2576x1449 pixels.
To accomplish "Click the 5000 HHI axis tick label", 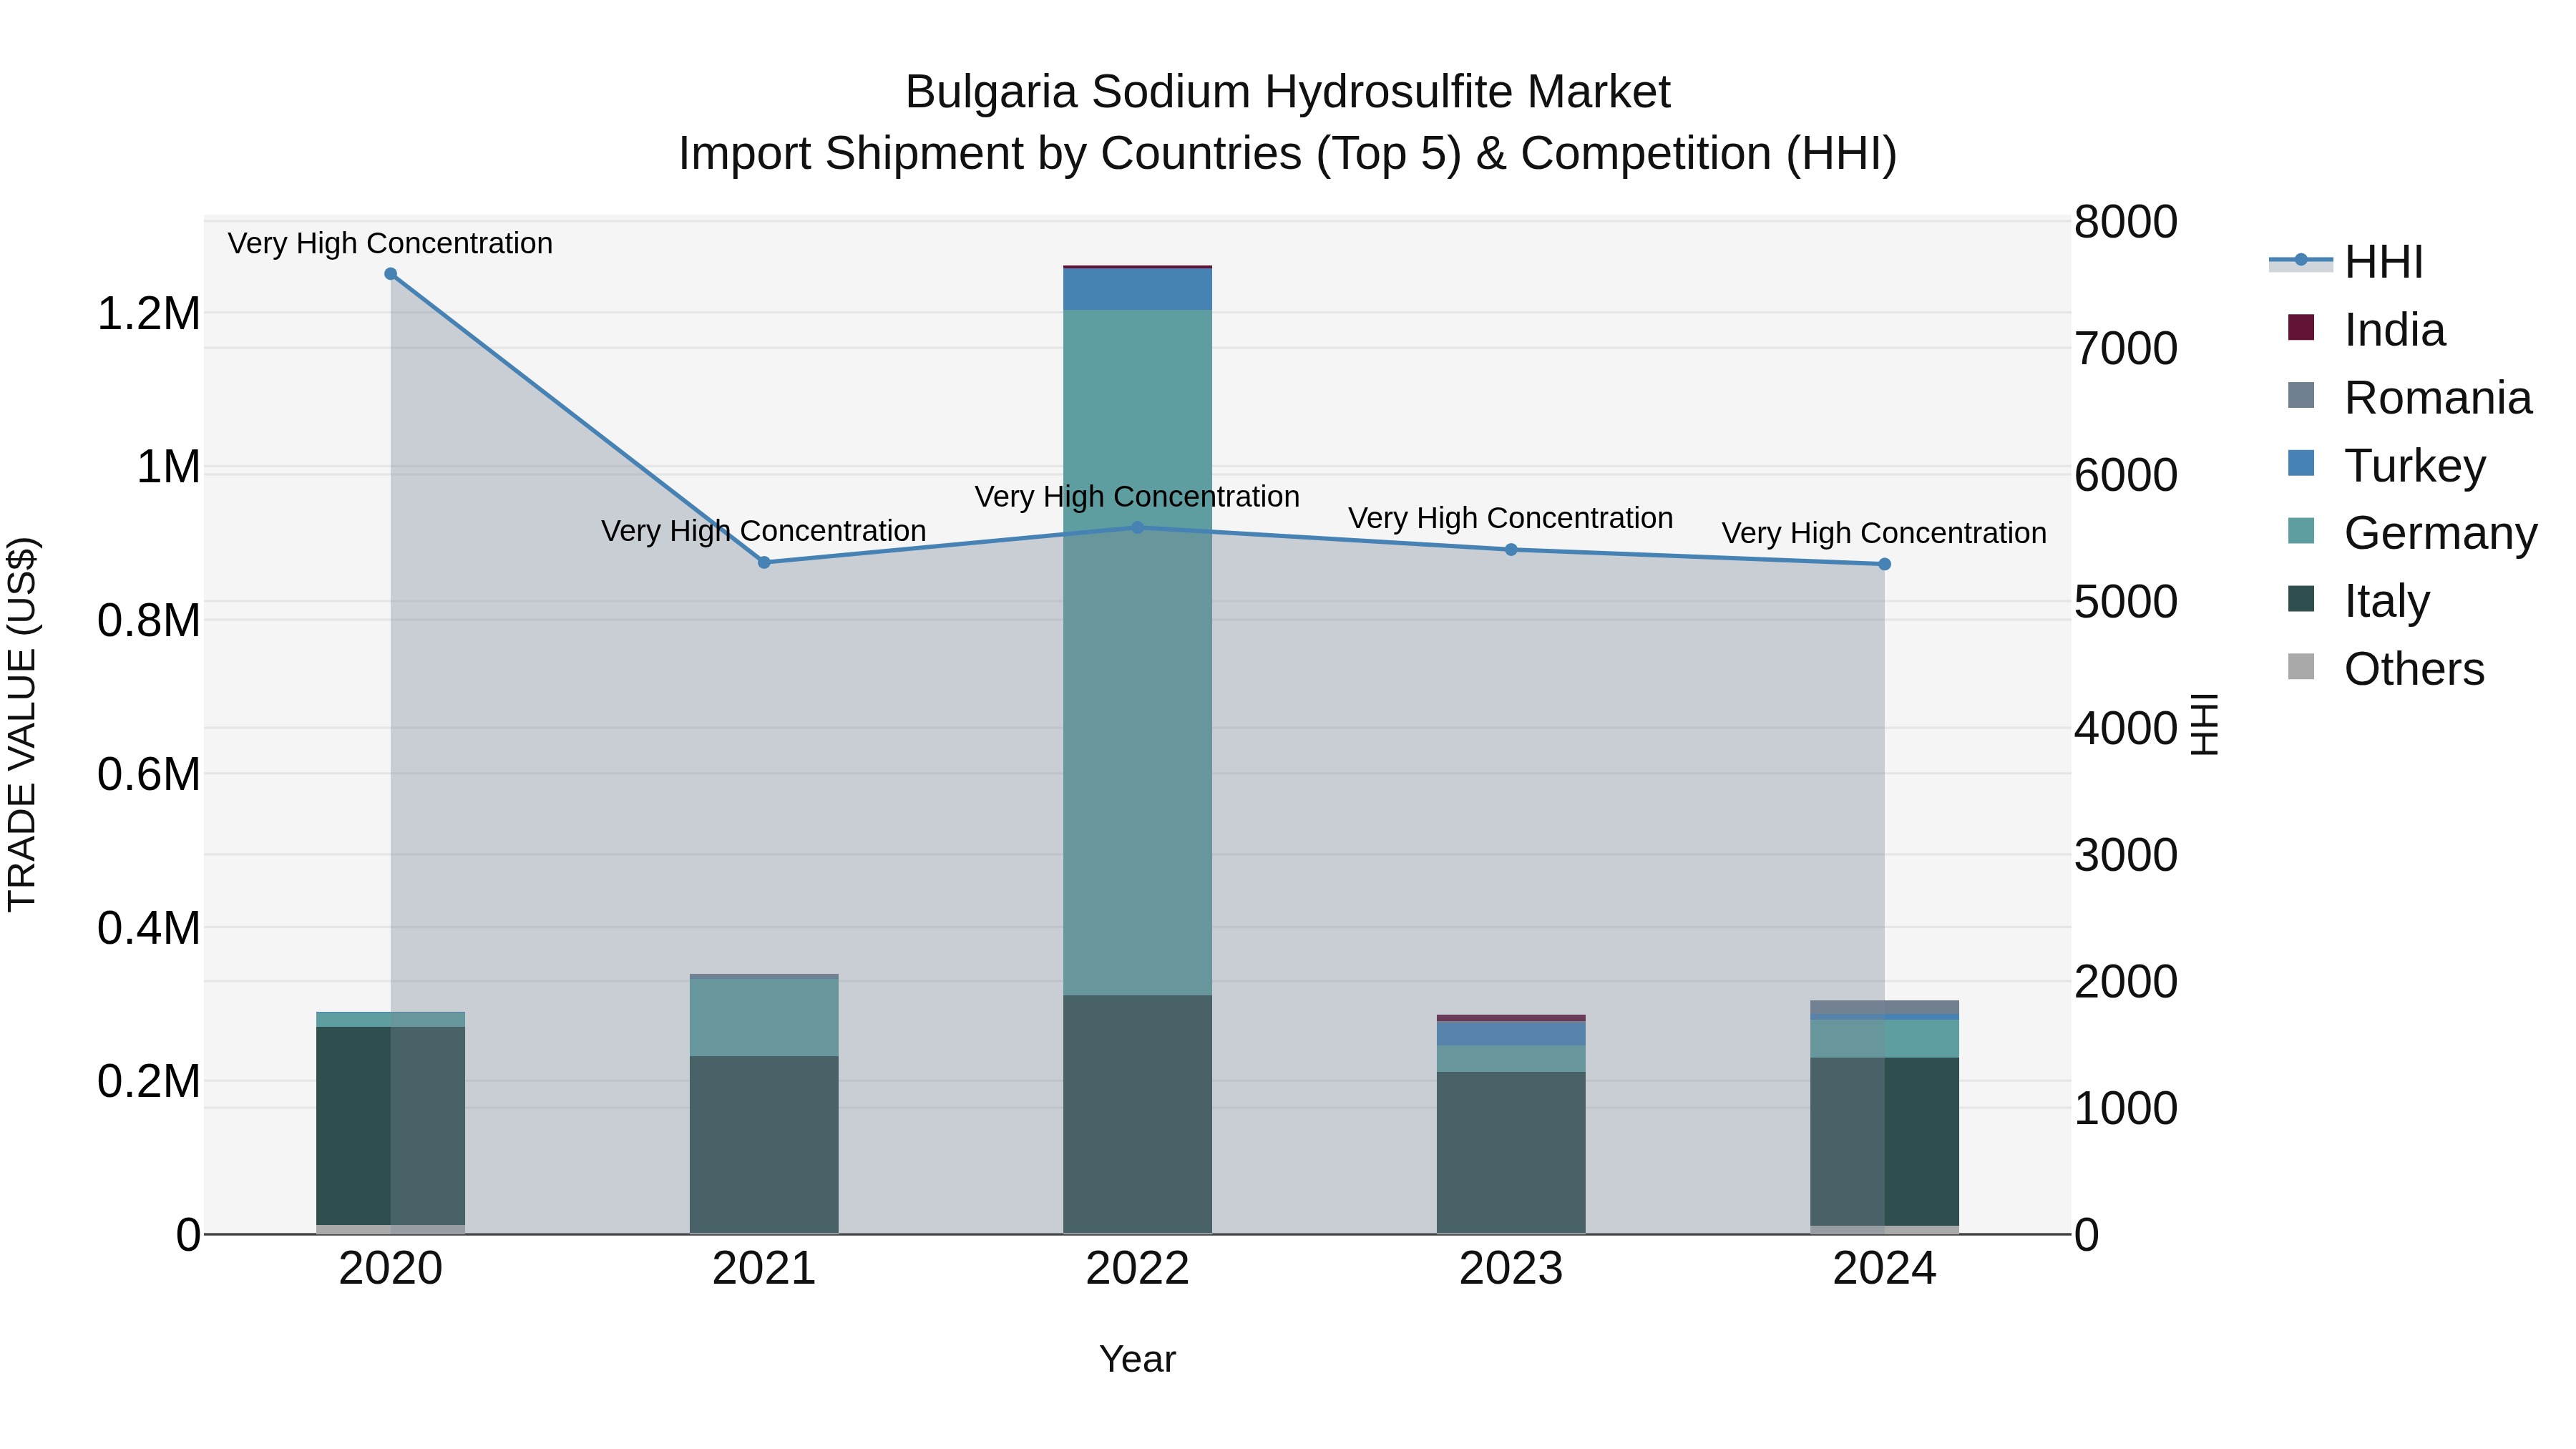I will coord(2125,602).
